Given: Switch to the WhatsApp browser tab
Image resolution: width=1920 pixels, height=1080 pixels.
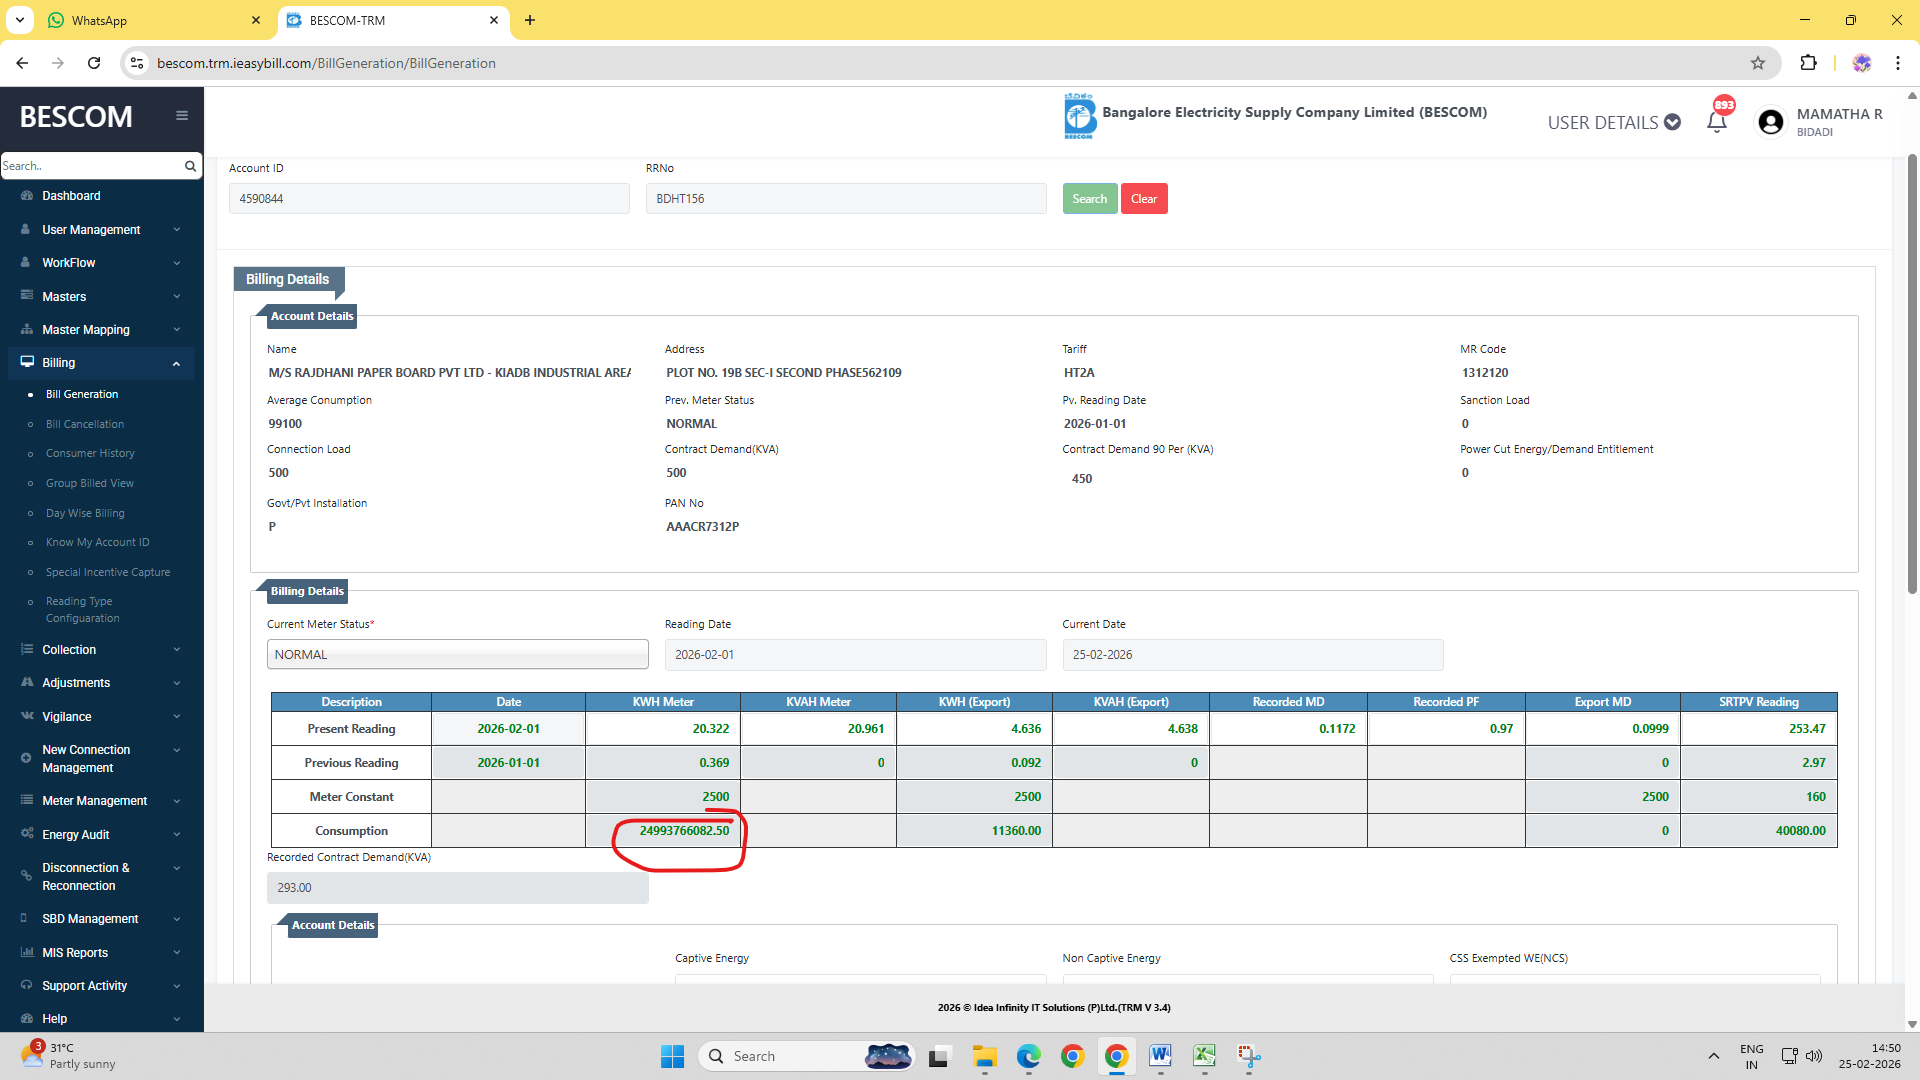Looking at the screenshot, I should [150, 20].
